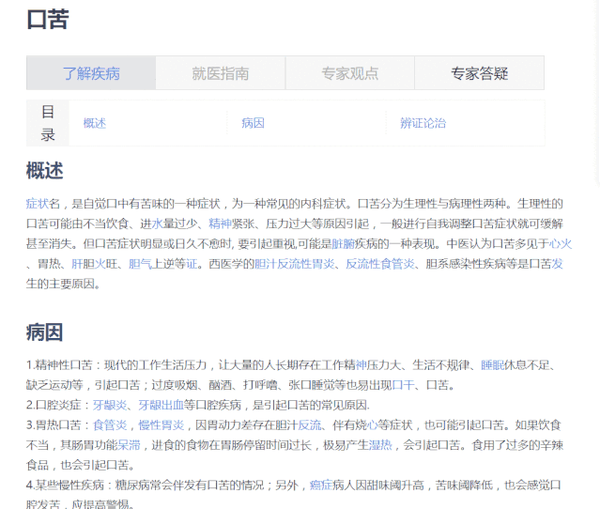600x509 pixels.
Task: Follow the 睡眠 link before 休息不足
Action: [492, 365]
